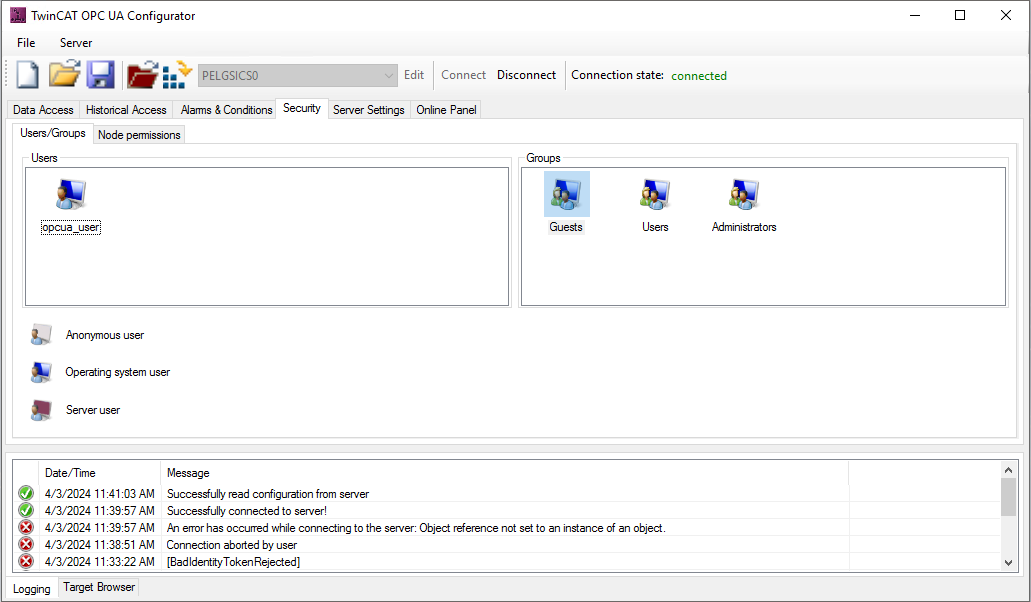Switch to the Target Browser tab

(99, 588)
